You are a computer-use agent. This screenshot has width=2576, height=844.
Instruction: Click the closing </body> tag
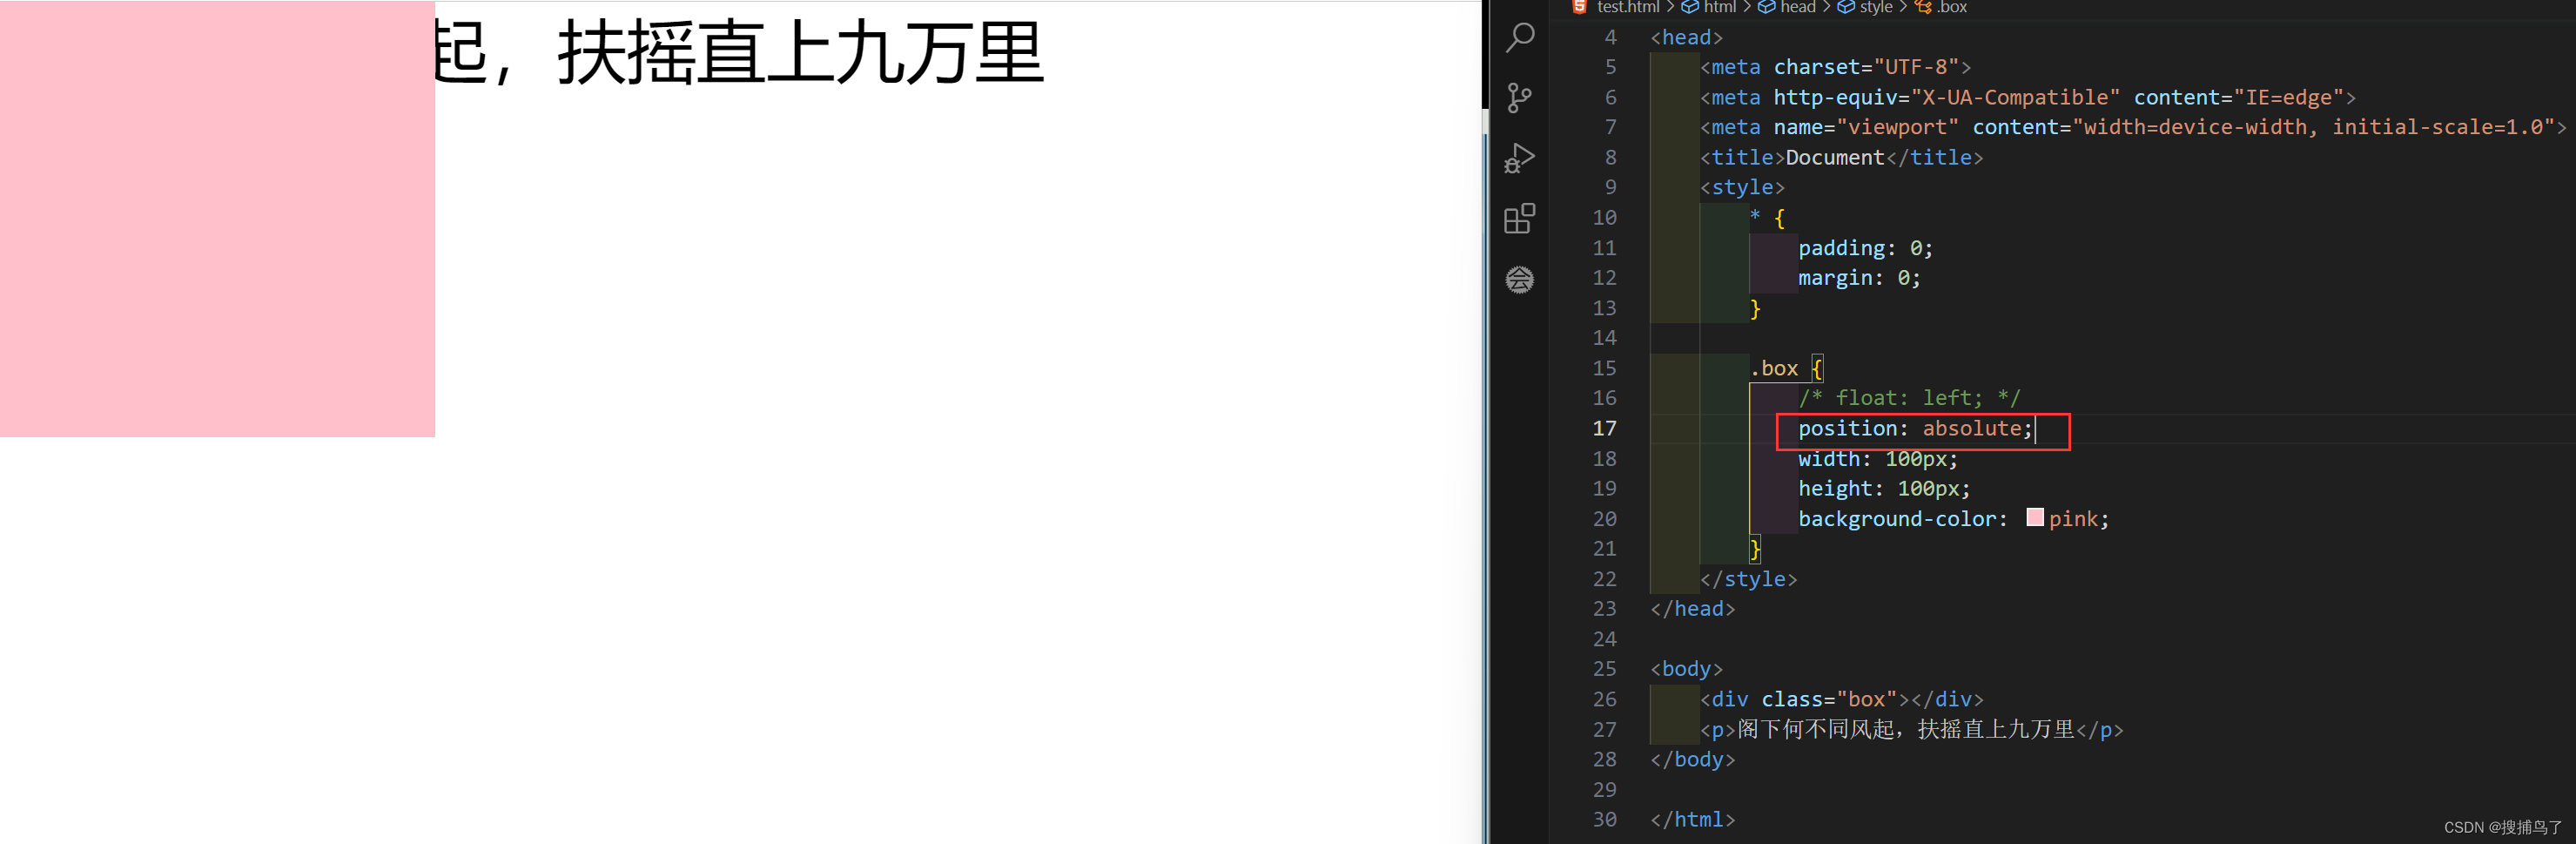point(1692,759)
